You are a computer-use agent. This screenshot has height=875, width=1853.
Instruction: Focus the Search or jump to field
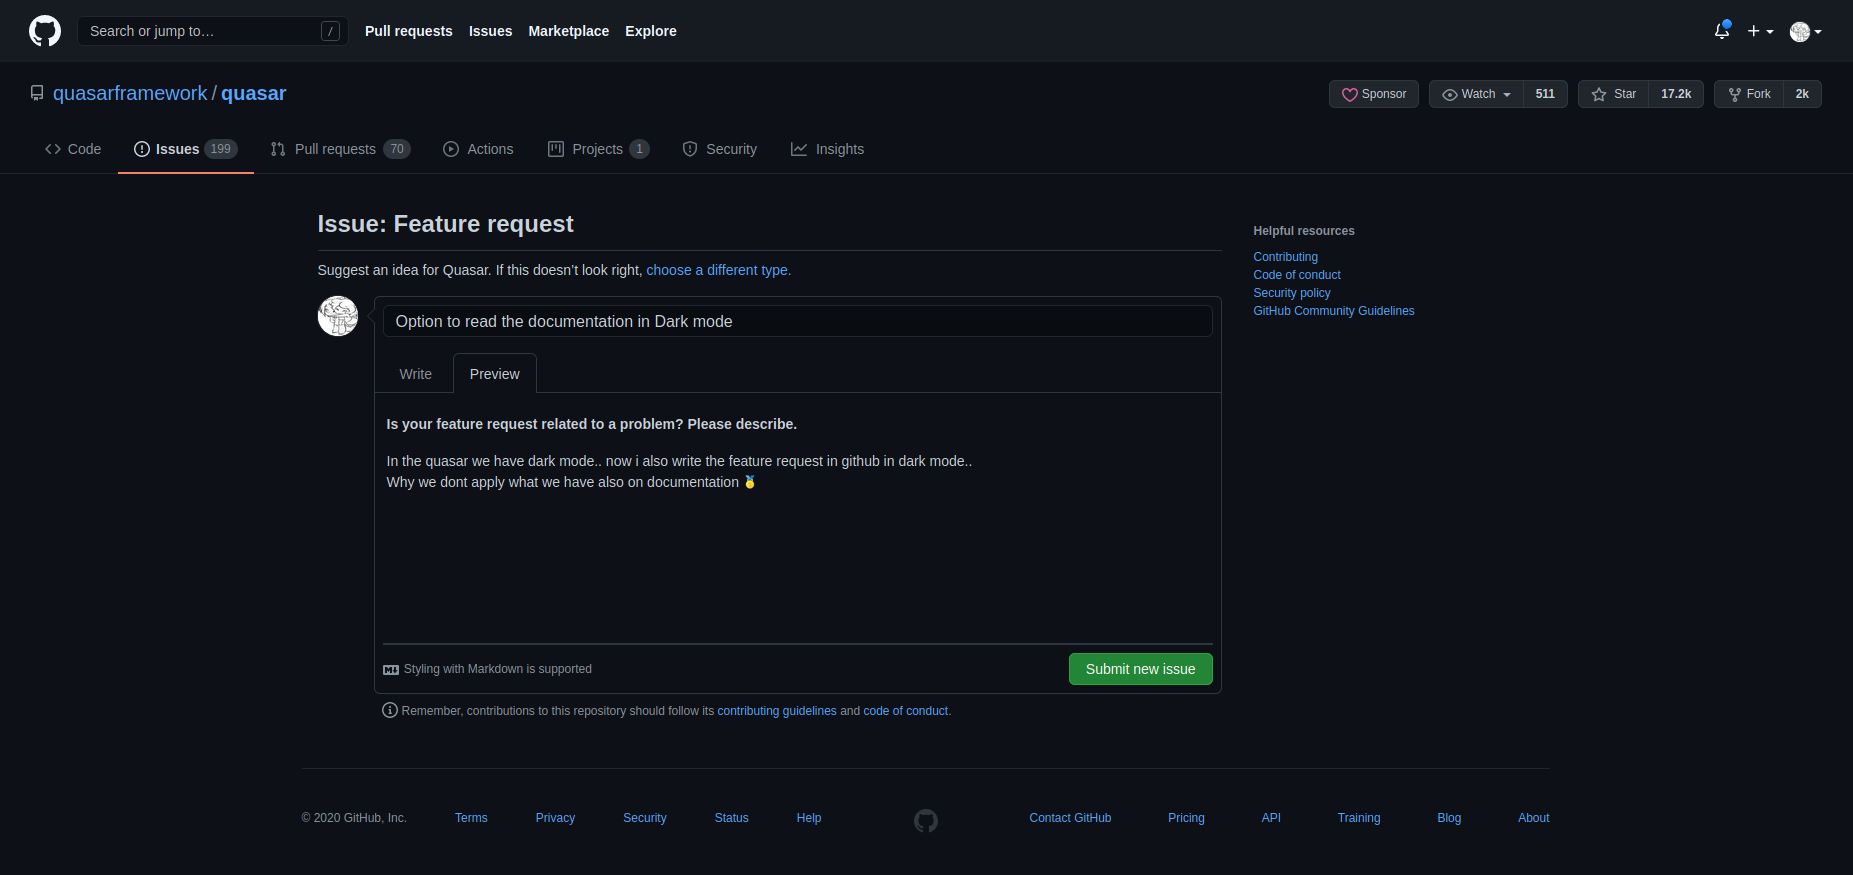click(213, 31)
